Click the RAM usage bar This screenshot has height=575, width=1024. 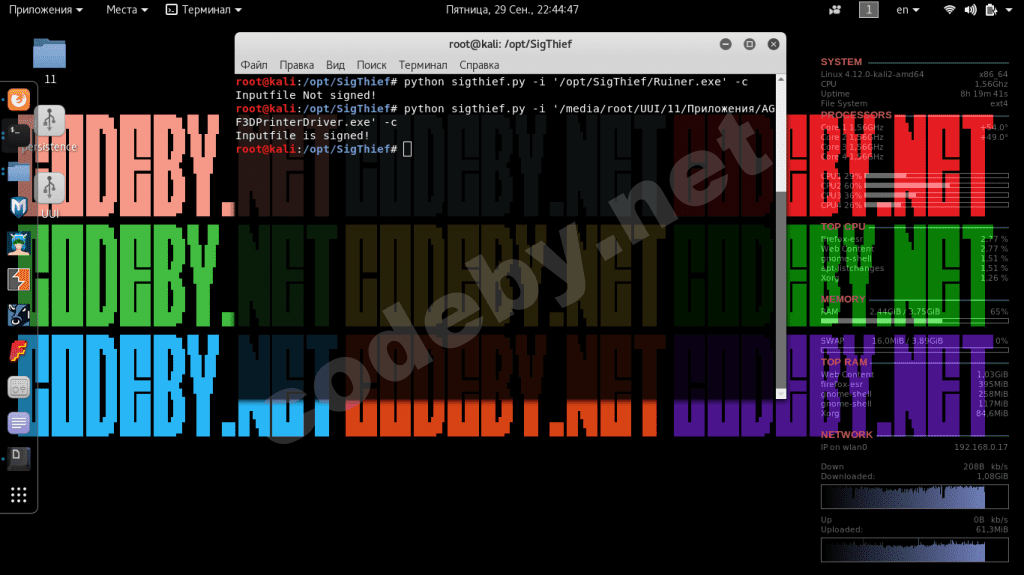tap(914, 321)
